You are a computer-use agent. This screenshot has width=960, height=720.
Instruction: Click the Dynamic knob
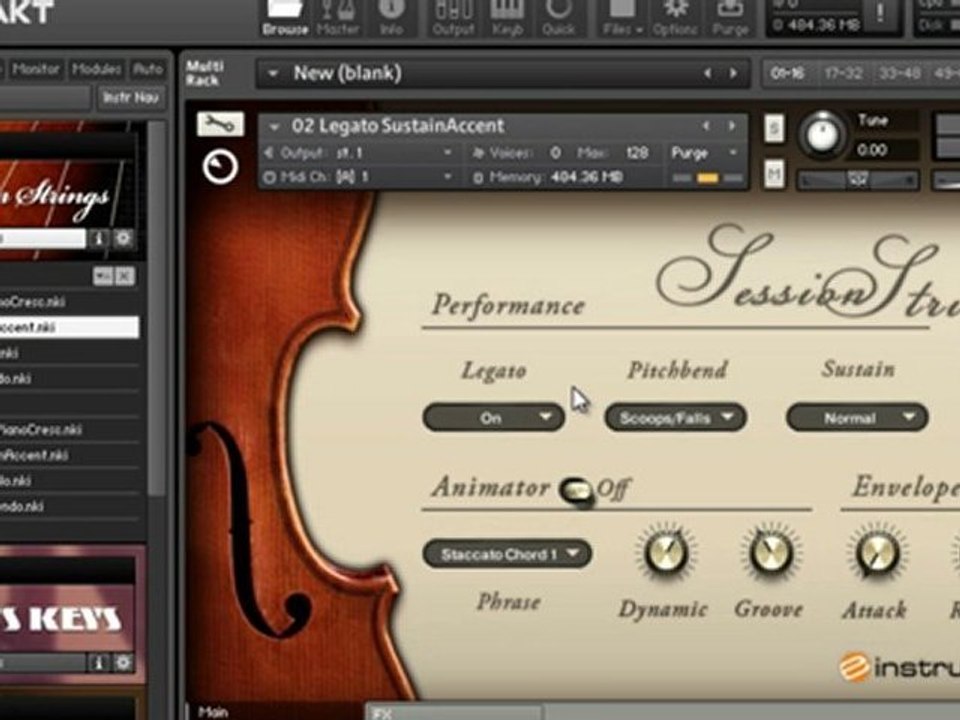[x=665, y=553]
